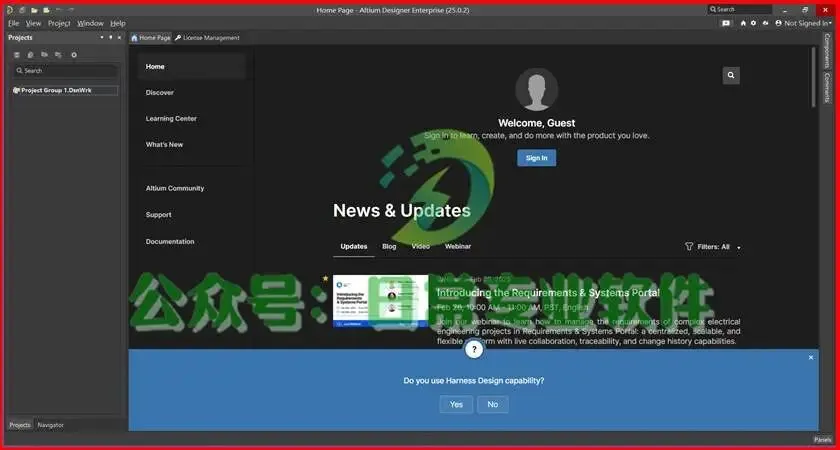Image resolution: width=840 pixels, height=450 pixels.
Task: Click the open folder icon in quick access bar
Action: click(x=34, y=10)
